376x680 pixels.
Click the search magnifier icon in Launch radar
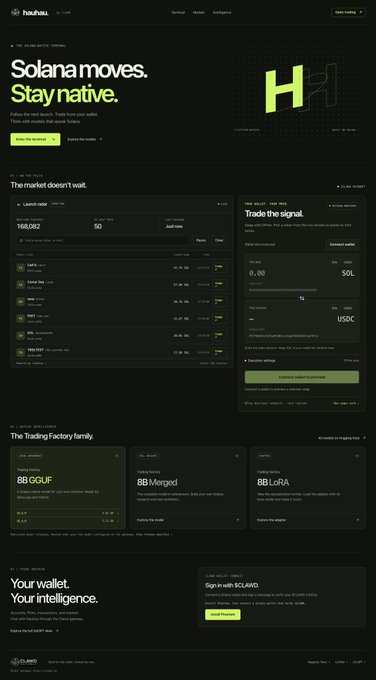(x=21, y=240)
